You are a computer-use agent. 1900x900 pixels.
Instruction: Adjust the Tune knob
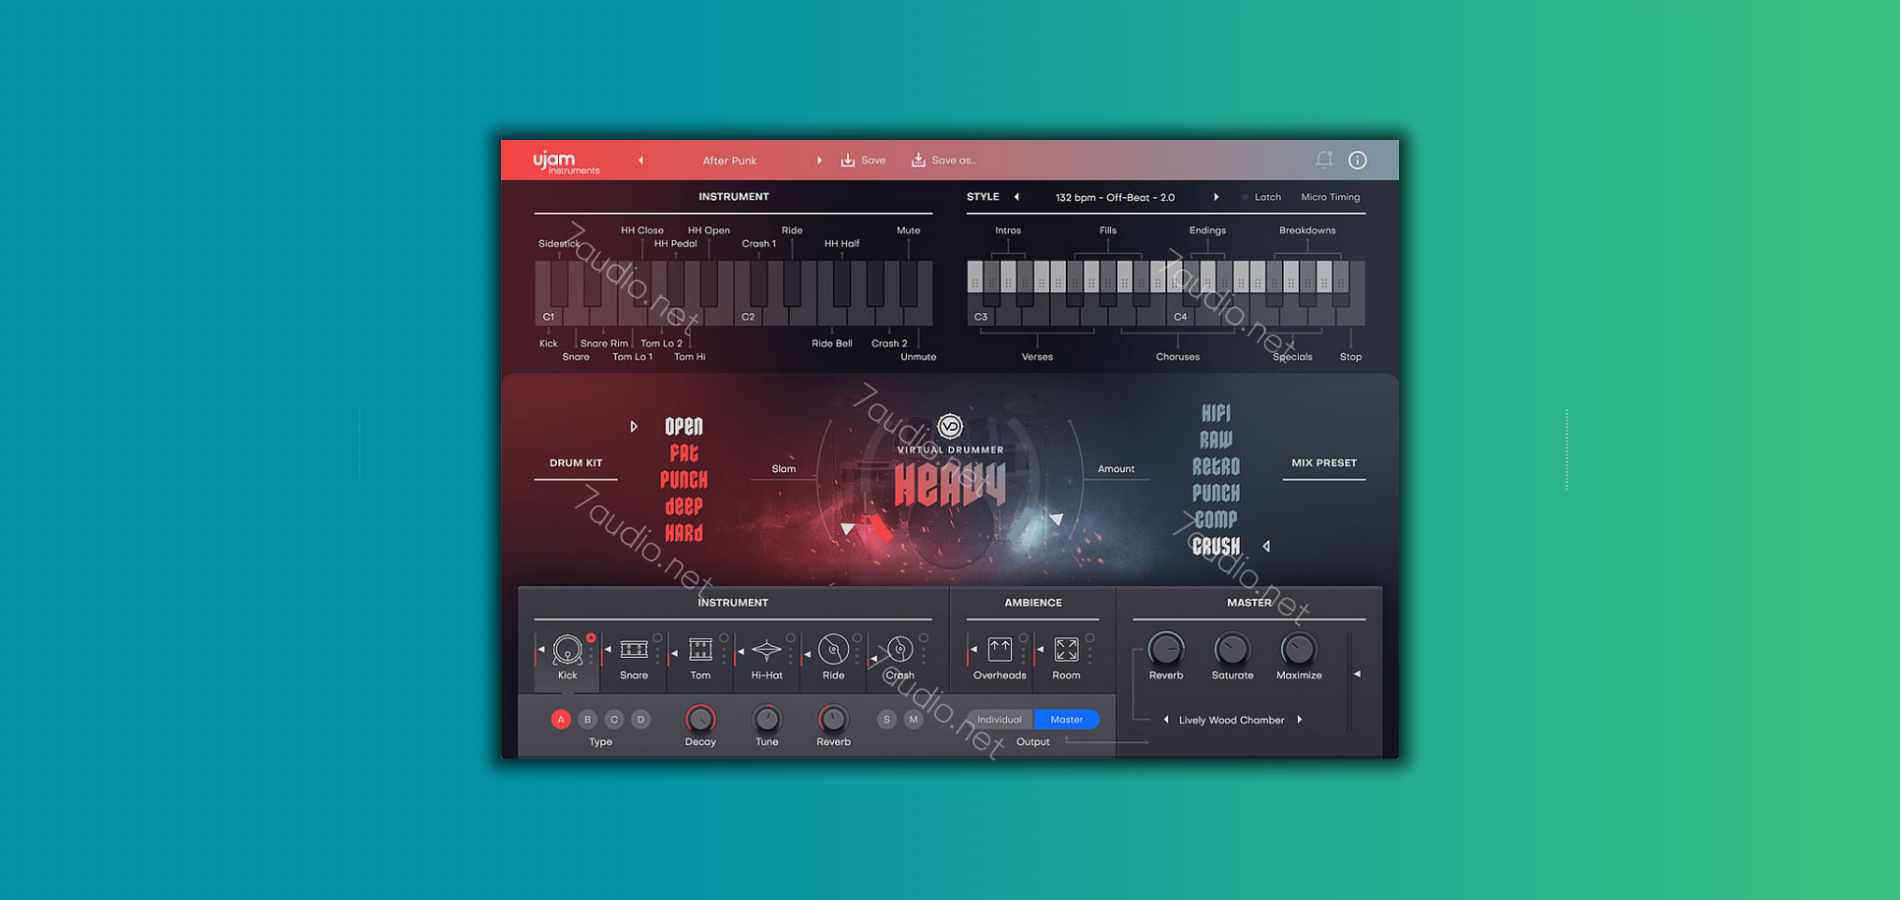[767, 719]
